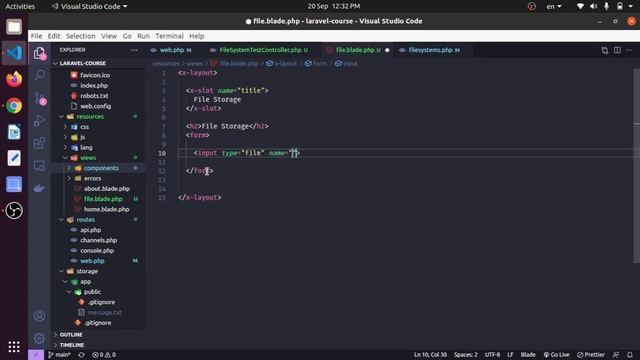Click the main branch indicator

(x=60, y=355)
